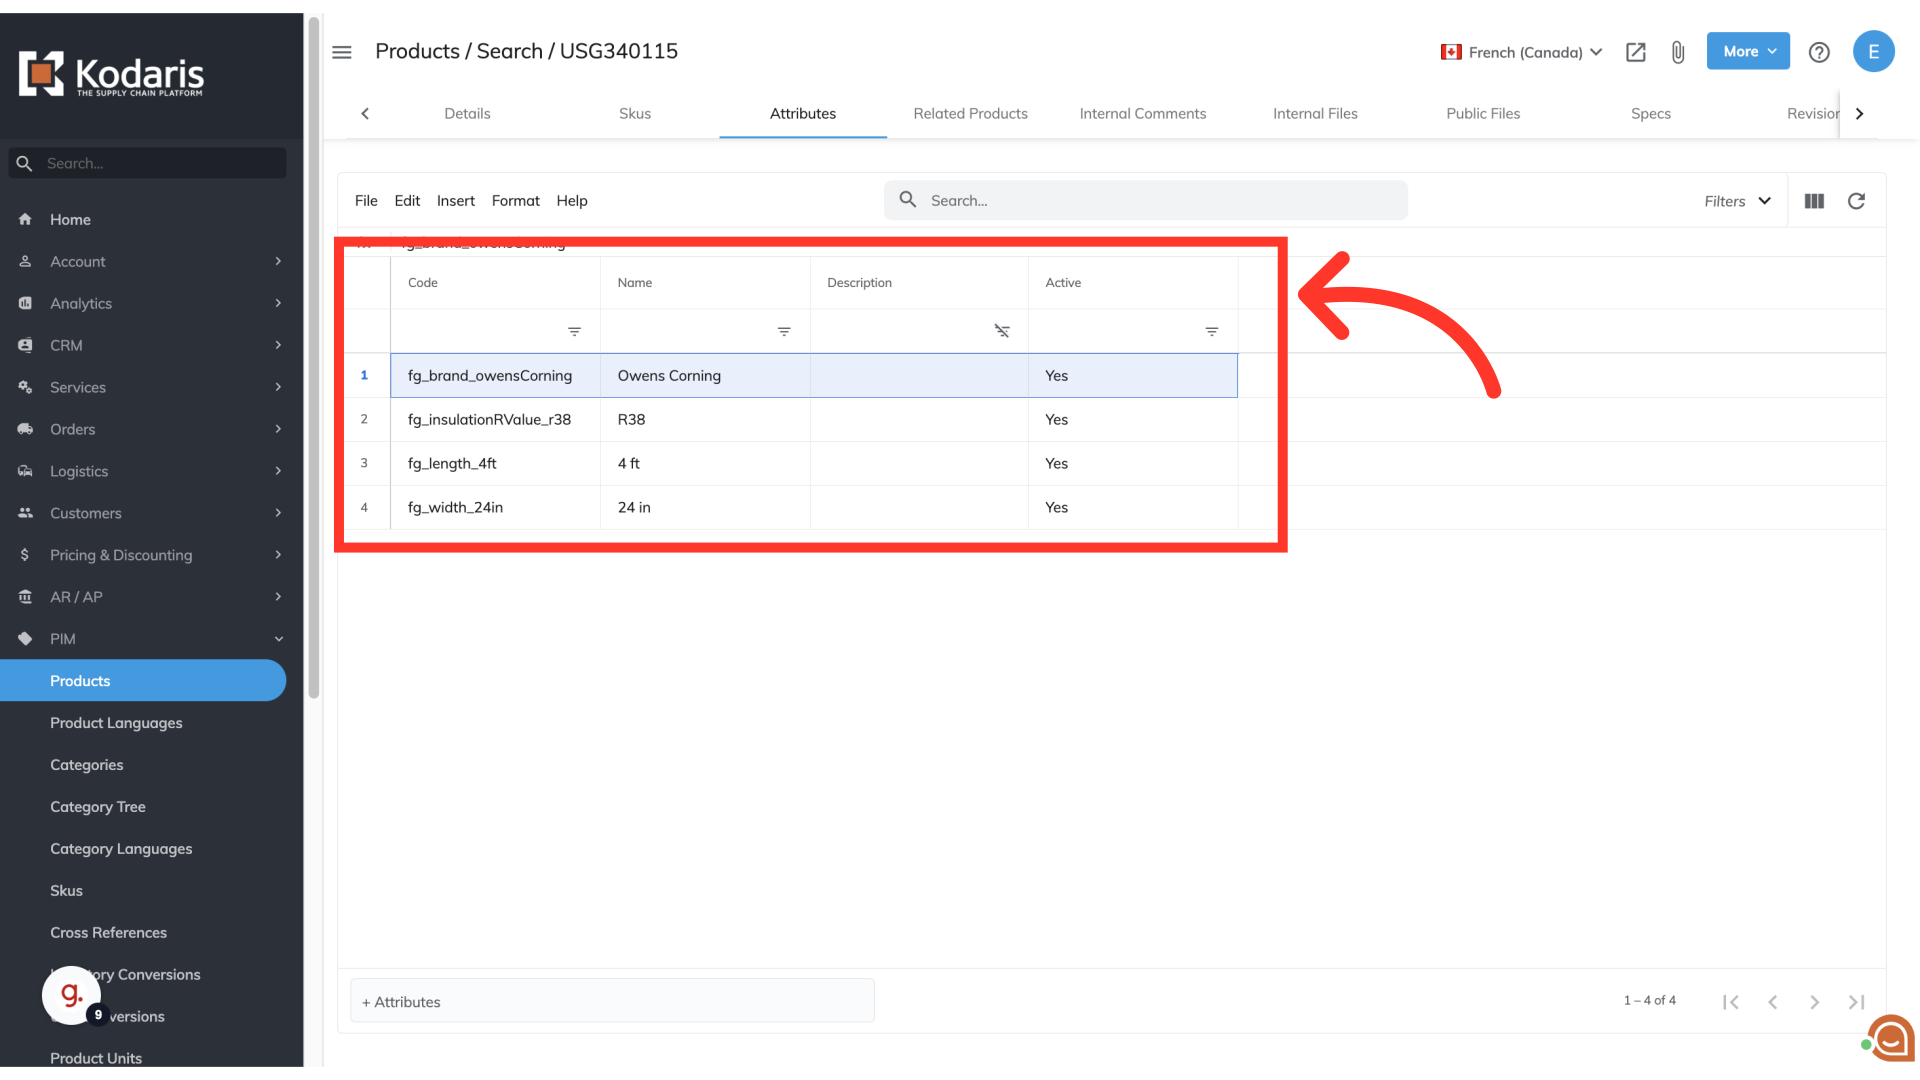Screen dimensions: 1920x1080
Task: Expand the Filters dropdown
Action: [x=1738, y=201]
